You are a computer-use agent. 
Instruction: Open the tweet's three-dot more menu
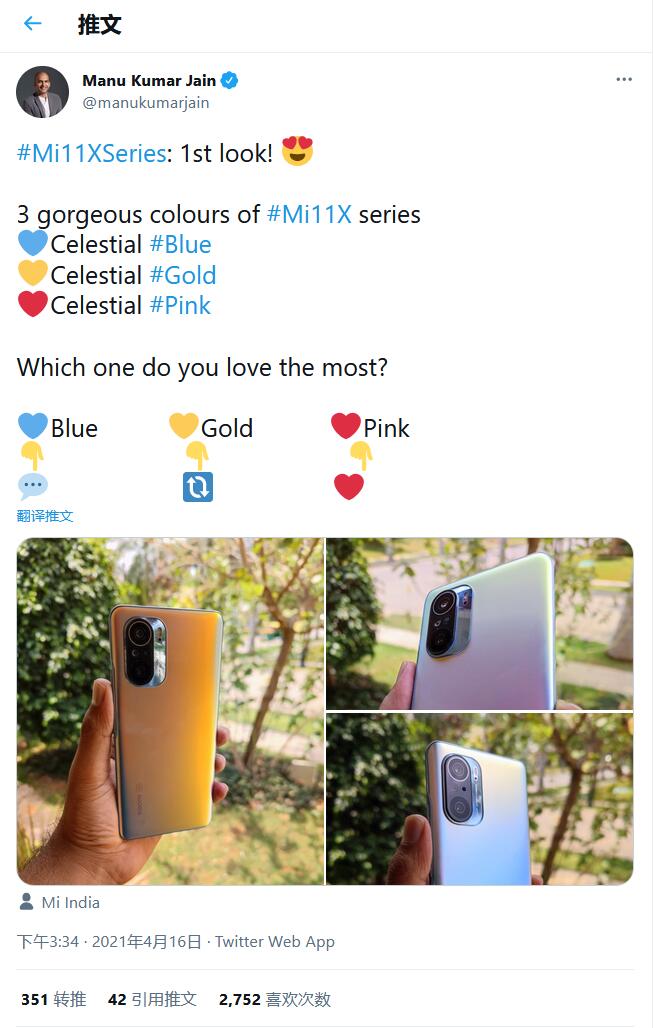coord(624,80)
